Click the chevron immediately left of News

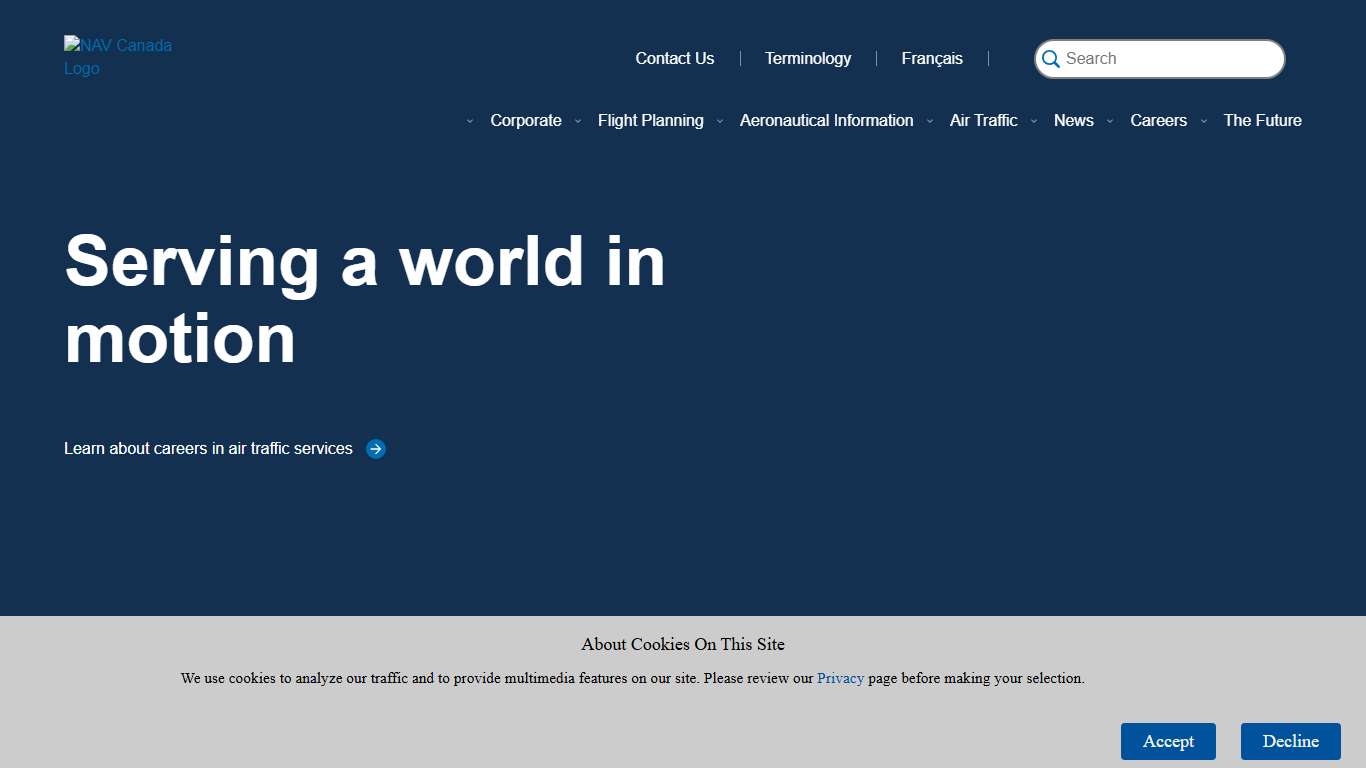coord(1034,121)
